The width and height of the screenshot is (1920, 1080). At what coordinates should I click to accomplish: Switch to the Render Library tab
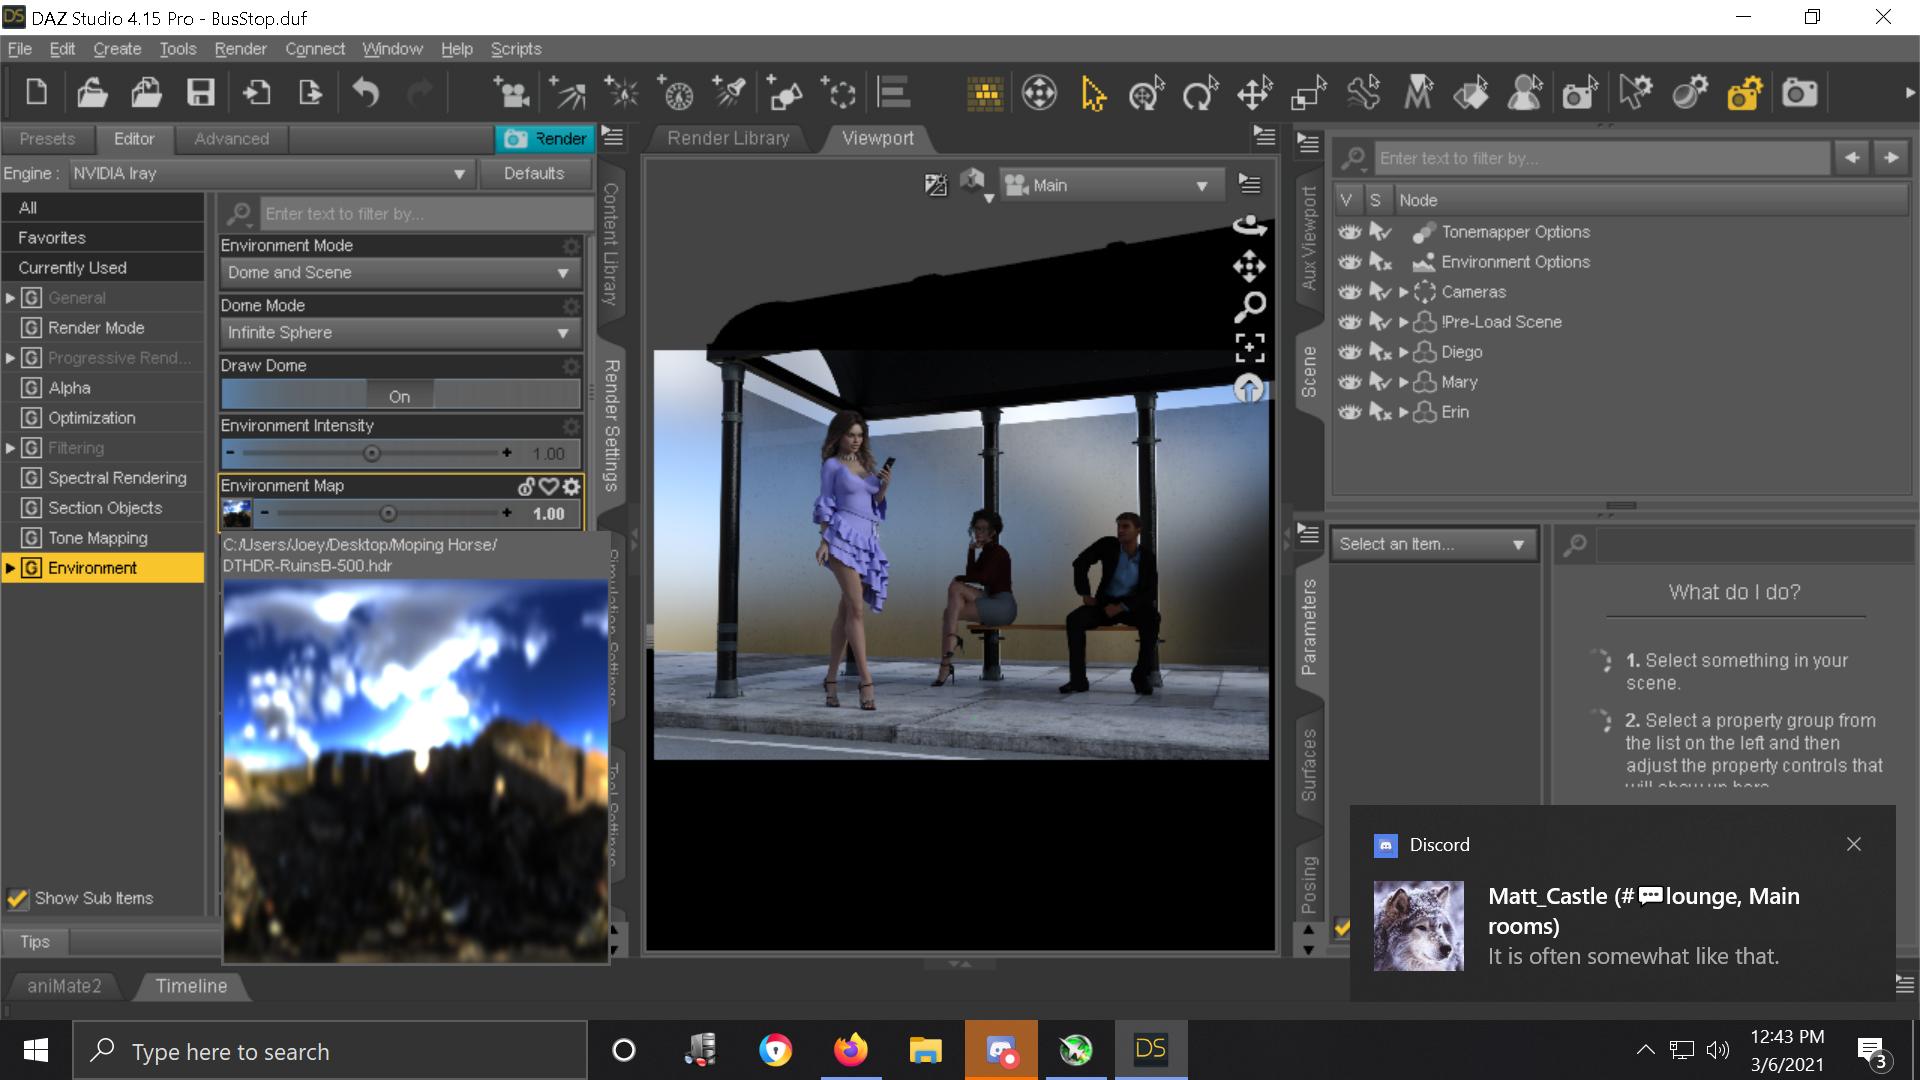(x=728, y=138)
